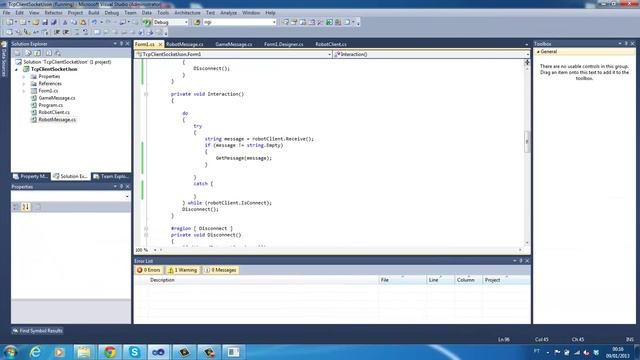Collapse the Interaction() method outline

pos(146,94)
